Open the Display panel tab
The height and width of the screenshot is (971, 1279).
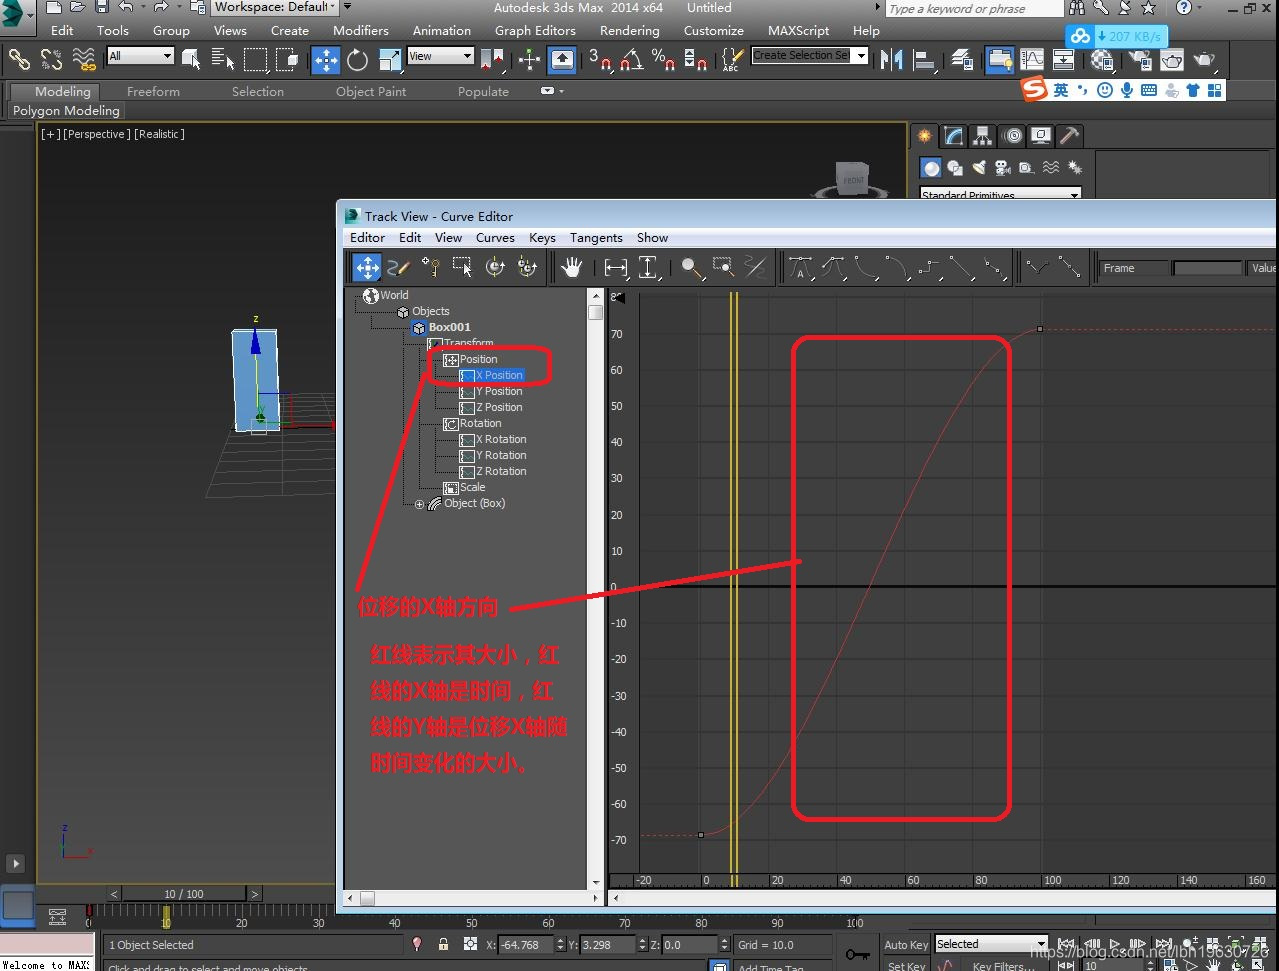click(x=1041, y=136)
